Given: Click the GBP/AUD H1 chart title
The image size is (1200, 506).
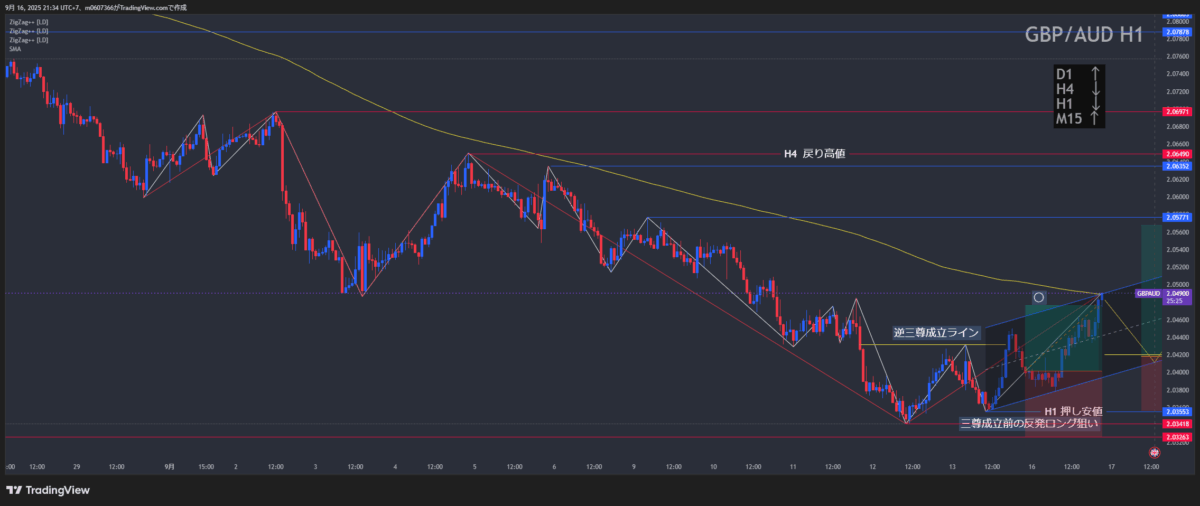Looking at the screenshot, I should coord(1084,35).
